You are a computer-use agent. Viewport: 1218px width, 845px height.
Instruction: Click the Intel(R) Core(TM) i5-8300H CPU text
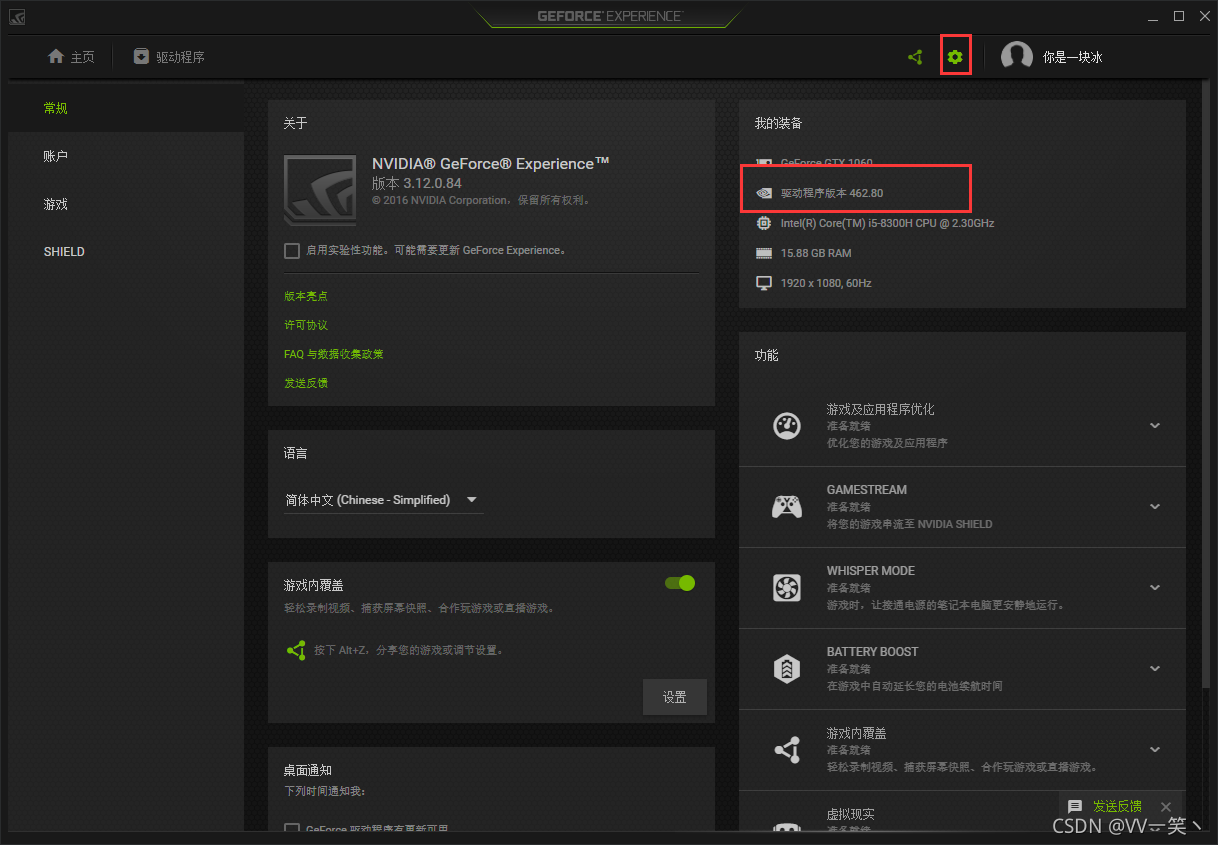point(888,223)
